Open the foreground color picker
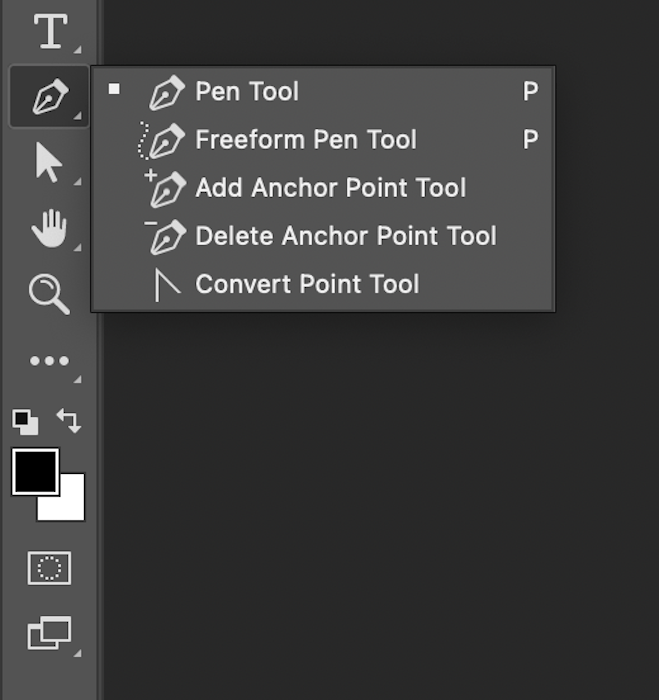The image size is (659, 700). [33, 470]
